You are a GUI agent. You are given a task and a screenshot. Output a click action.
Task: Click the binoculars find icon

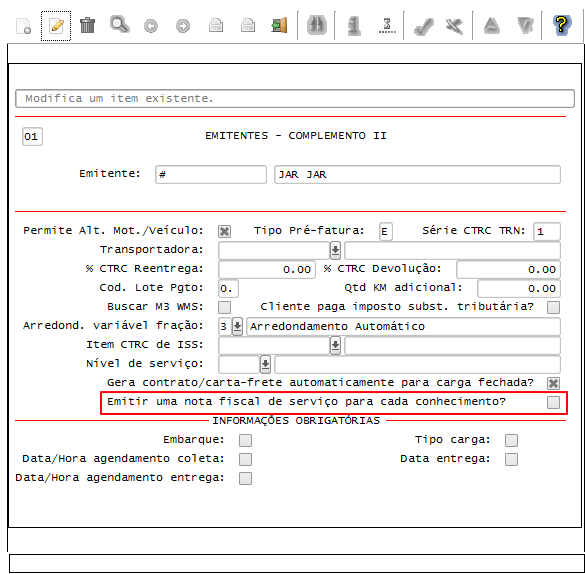pos(317,25)
